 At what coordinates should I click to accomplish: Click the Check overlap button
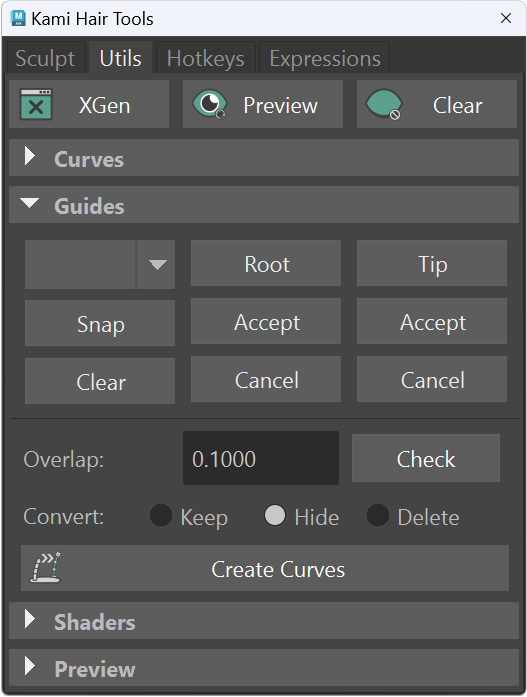coord(426,458)
